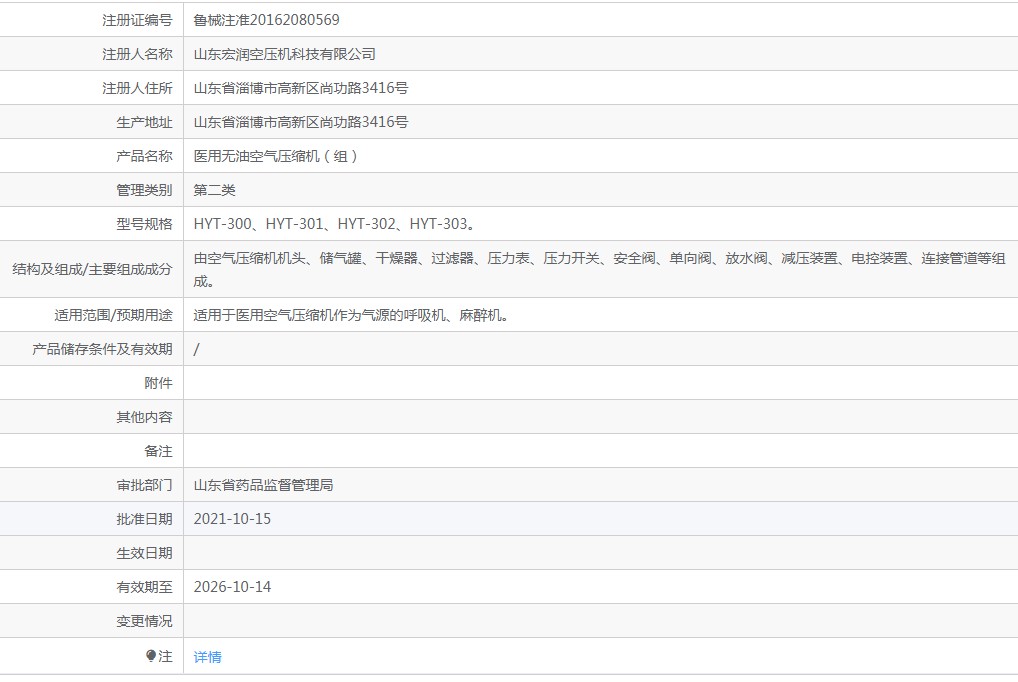The width and height of the screenshot is (1018, 682).
Task: Click the 批准日期 label
Action: pos(144,519)
